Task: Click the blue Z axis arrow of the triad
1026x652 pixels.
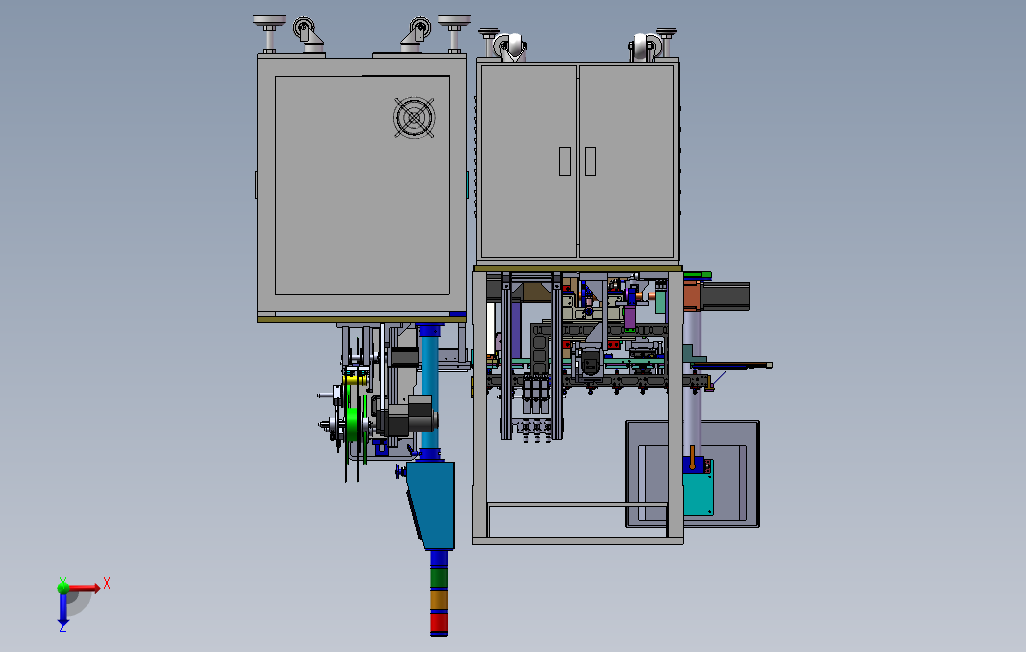Action: coord(63,610)
